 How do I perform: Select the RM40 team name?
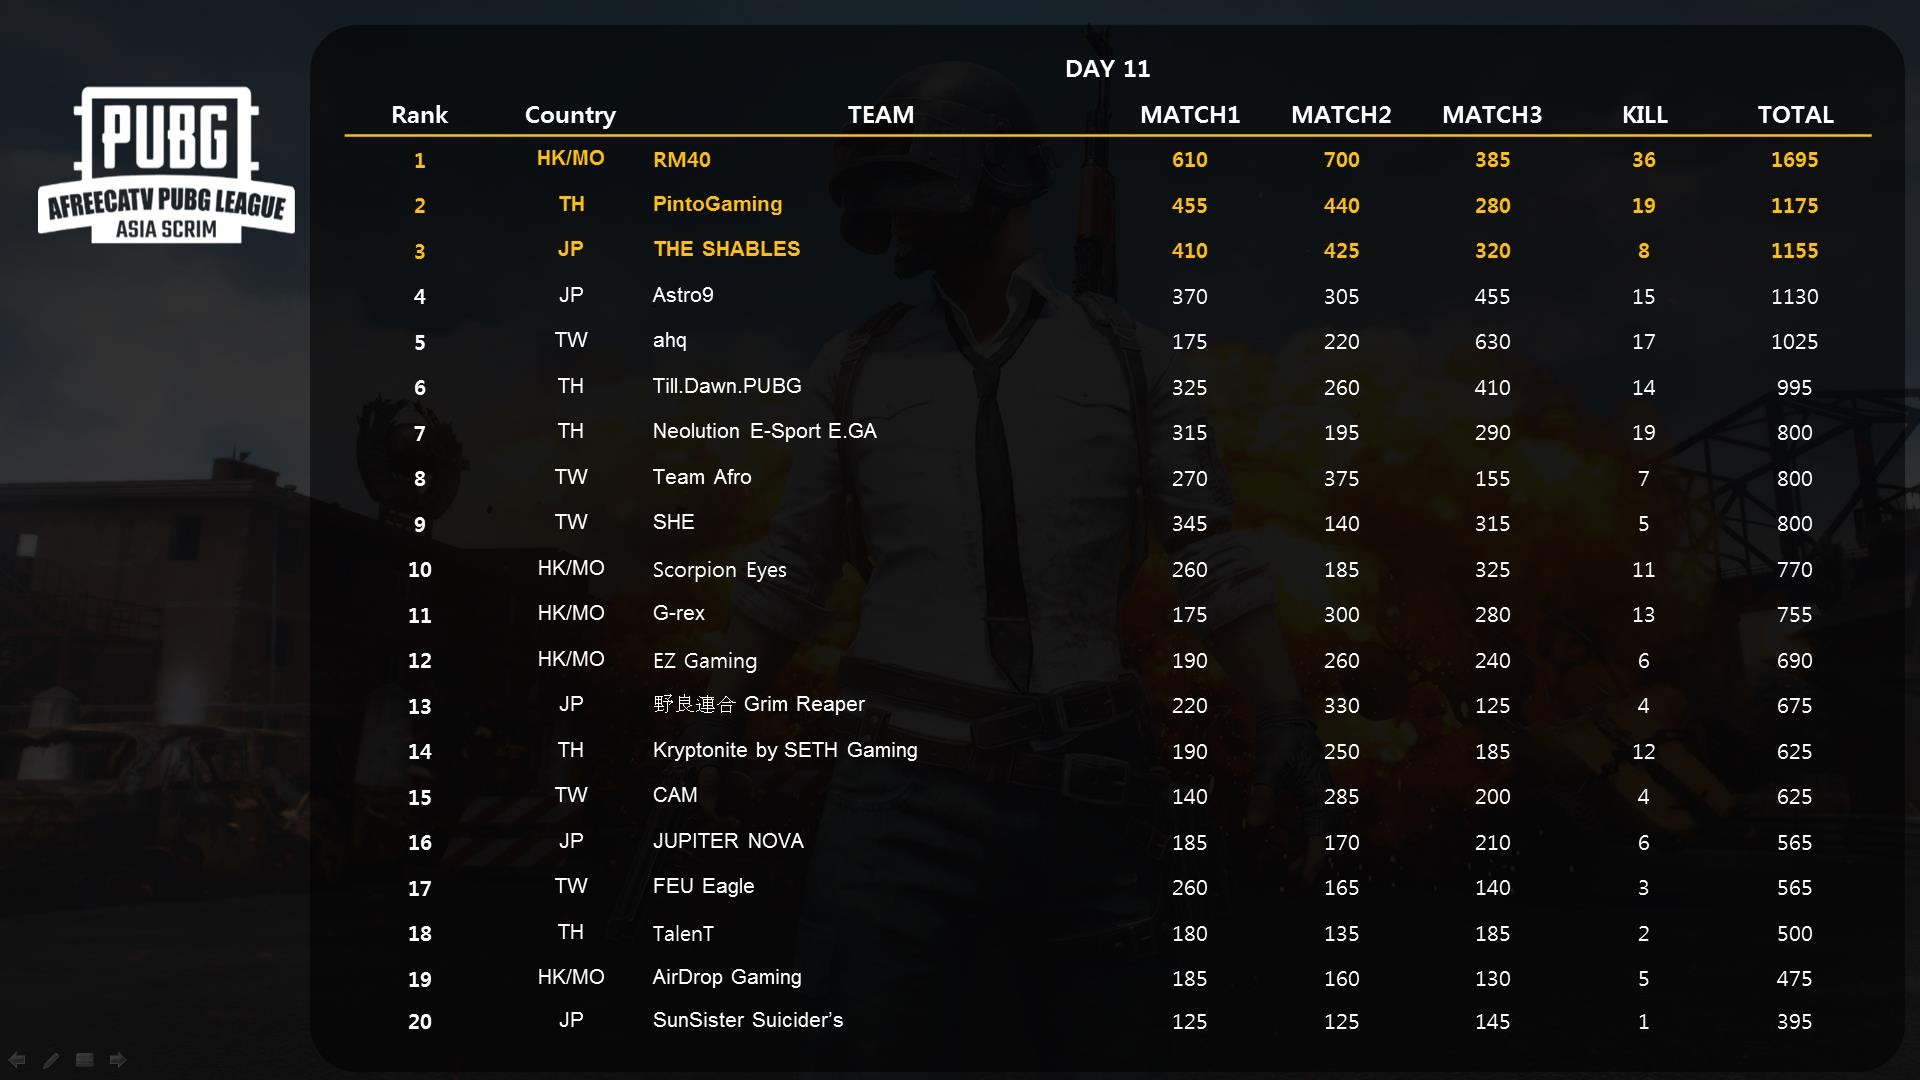pos(681,160)
